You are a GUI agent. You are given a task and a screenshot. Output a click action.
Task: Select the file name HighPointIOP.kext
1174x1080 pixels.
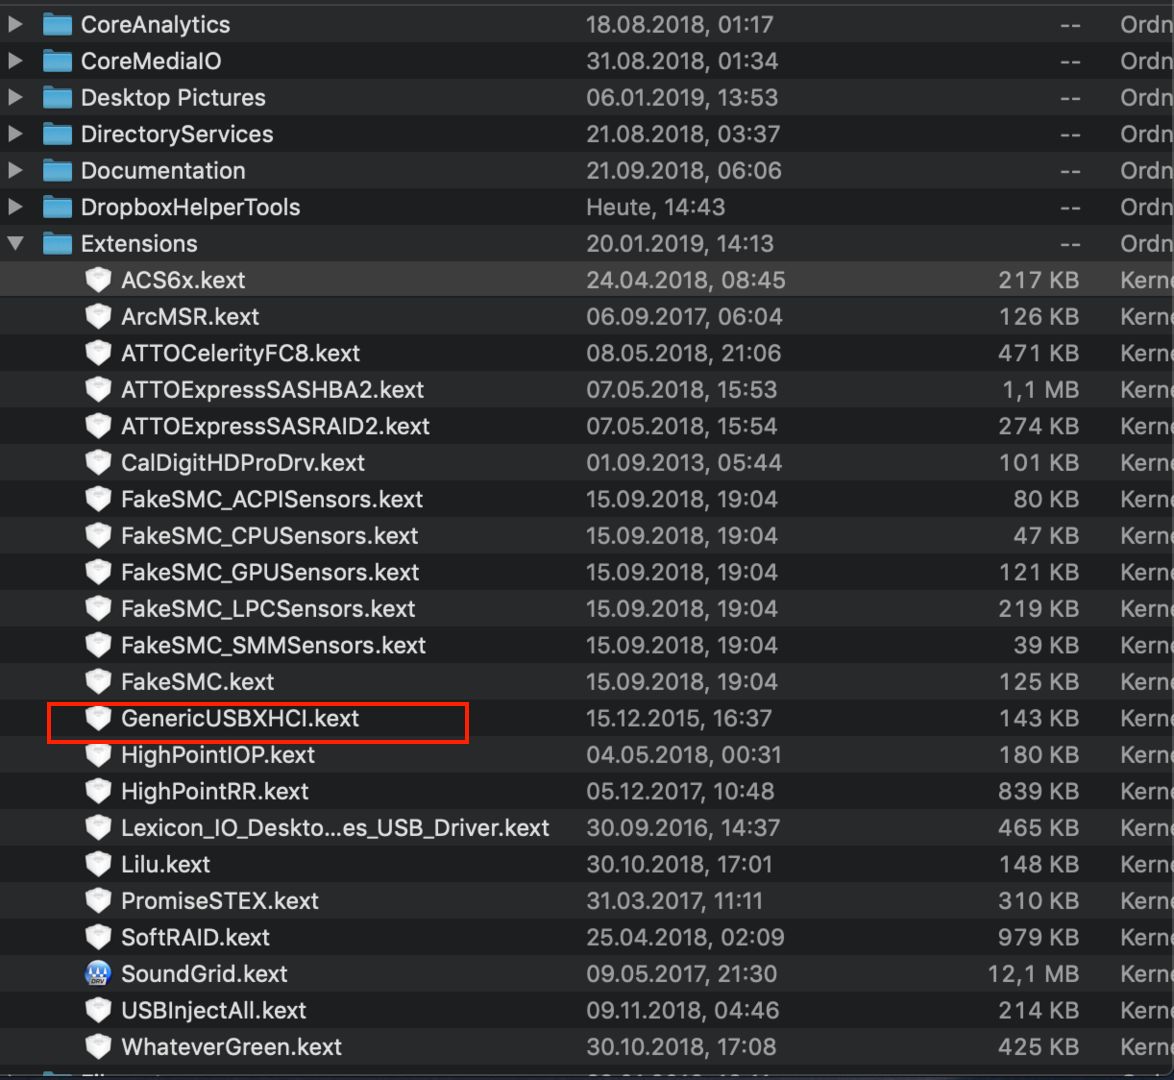pos(218,755)
